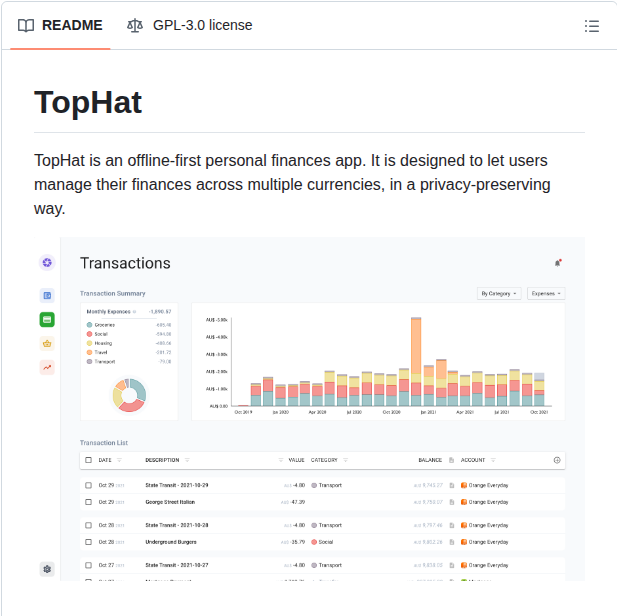Open the blue accounts sidebar icon
The height and width of the screenshot is (616, 617).
tap(47, 295)
